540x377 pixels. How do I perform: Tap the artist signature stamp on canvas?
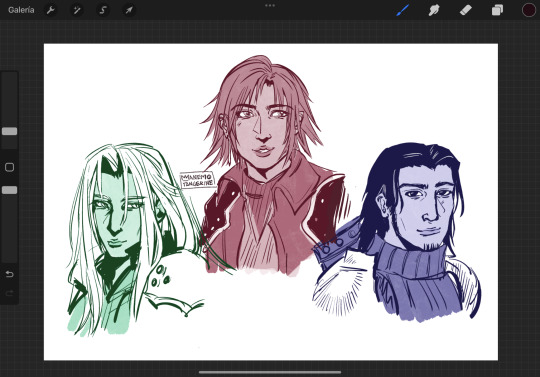tap(198, 180)
